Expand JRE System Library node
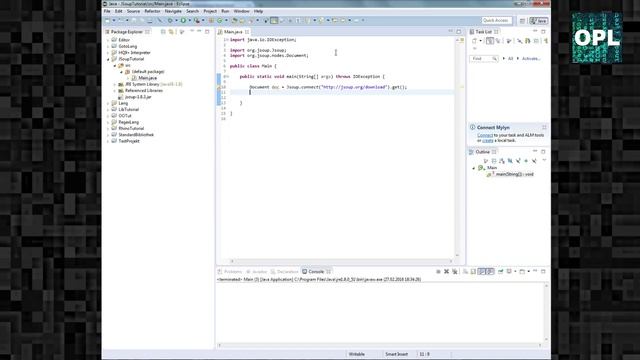This screenshot has width=640, height=360. 115,84
